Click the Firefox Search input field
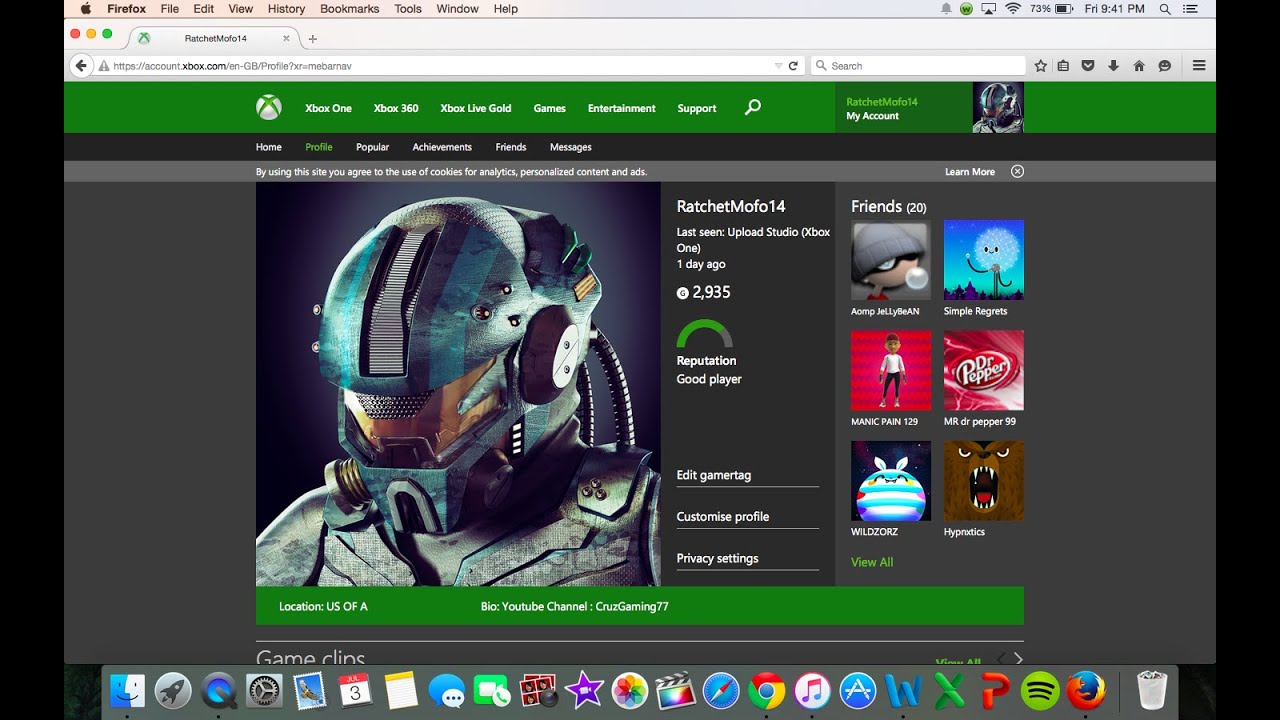Viewport: 1280px width, 720px height. [x=918, y=66]
